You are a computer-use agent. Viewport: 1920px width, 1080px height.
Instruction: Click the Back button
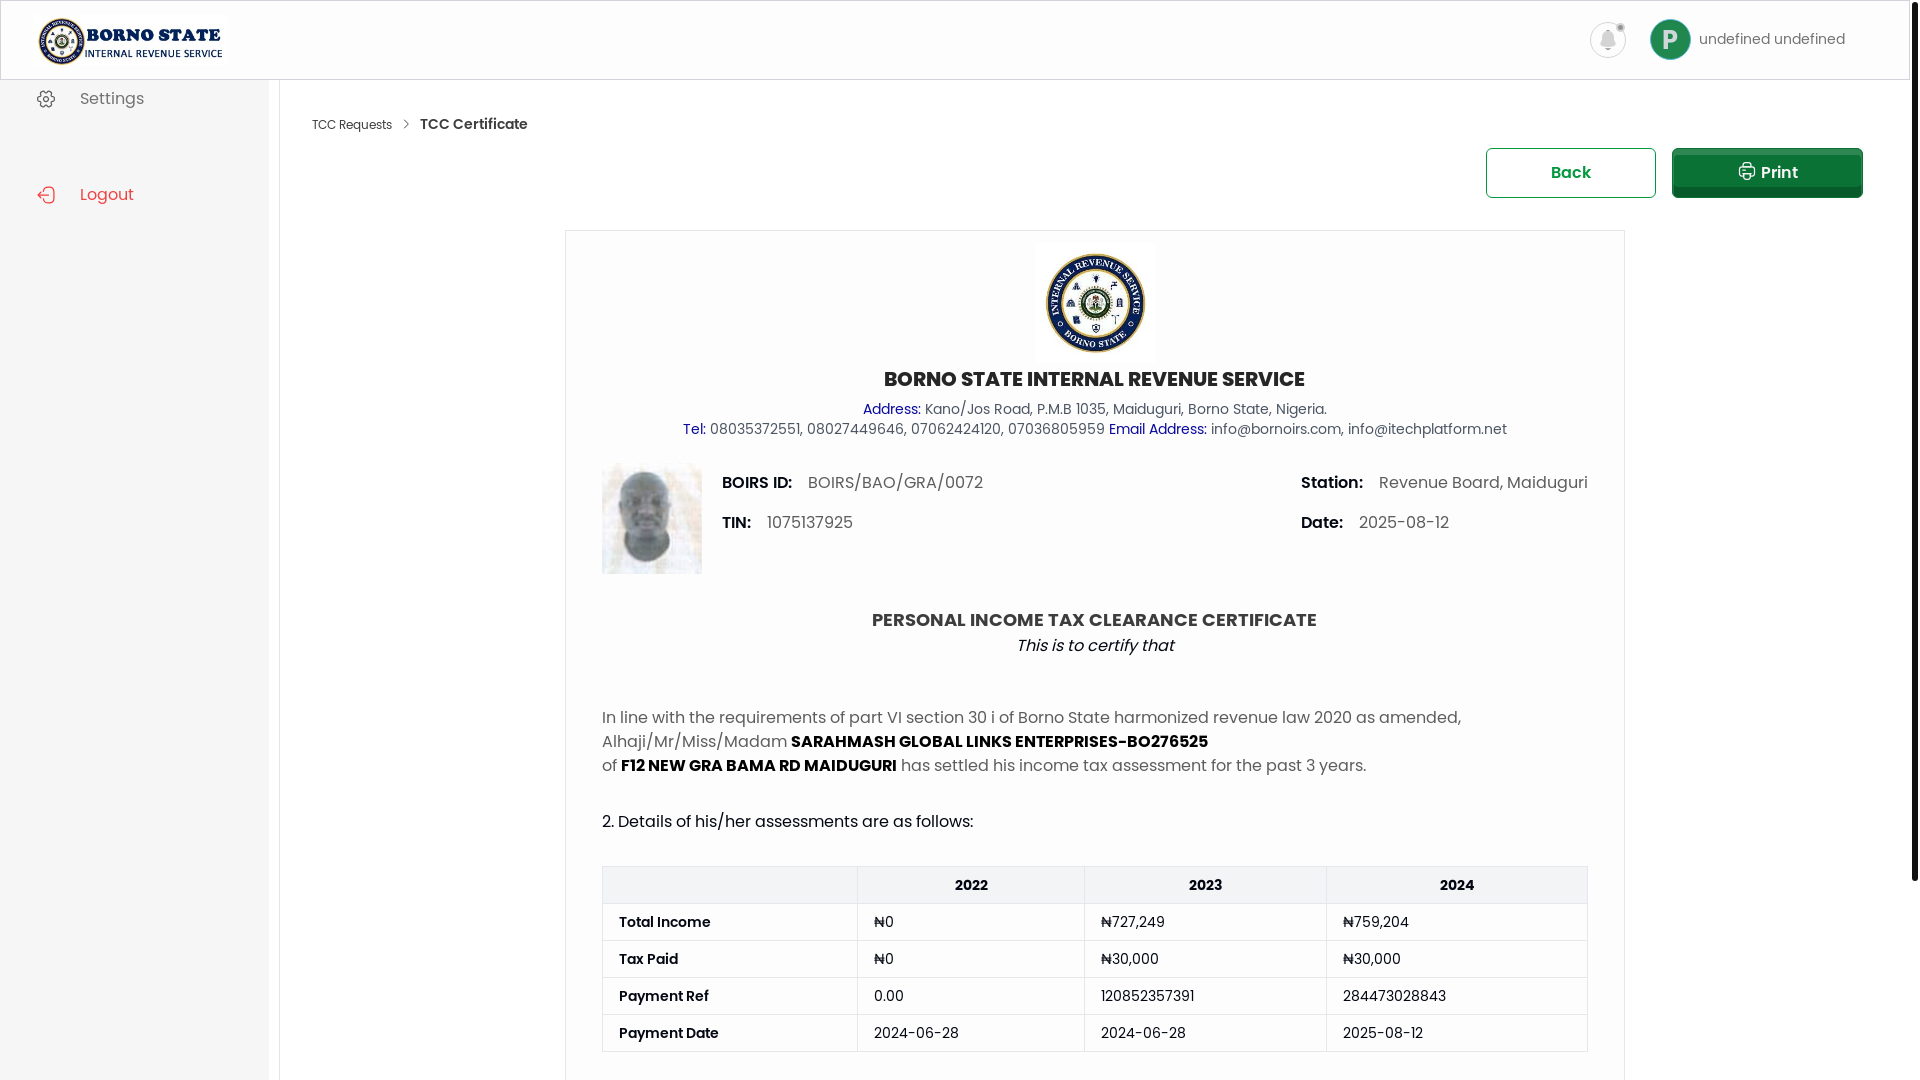point(1570,173)
